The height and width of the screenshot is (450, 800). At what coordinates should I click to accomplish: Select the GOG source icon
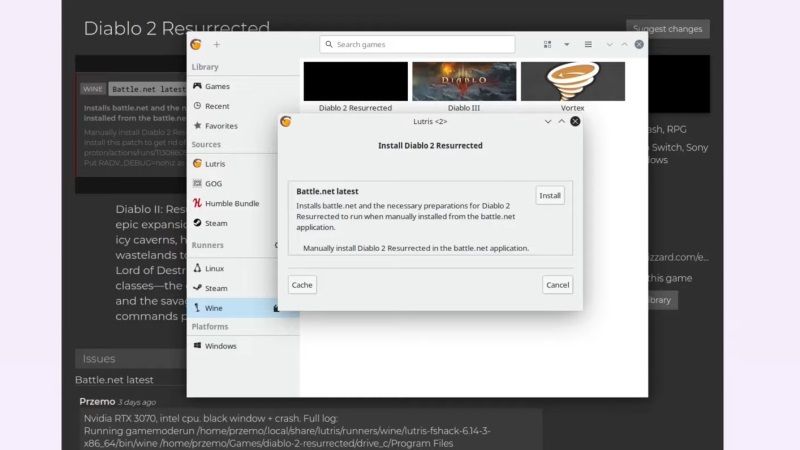tap(197, 183)
